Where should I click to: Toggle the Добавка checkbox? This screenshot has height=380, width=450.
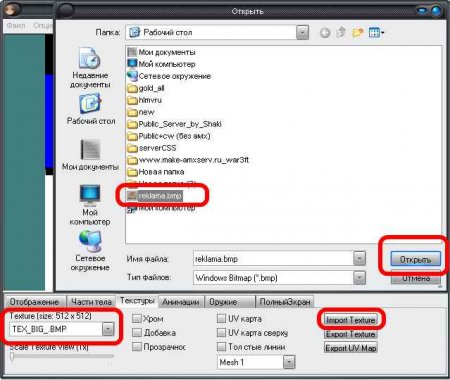pyautogui.click(x=137, y=332)
